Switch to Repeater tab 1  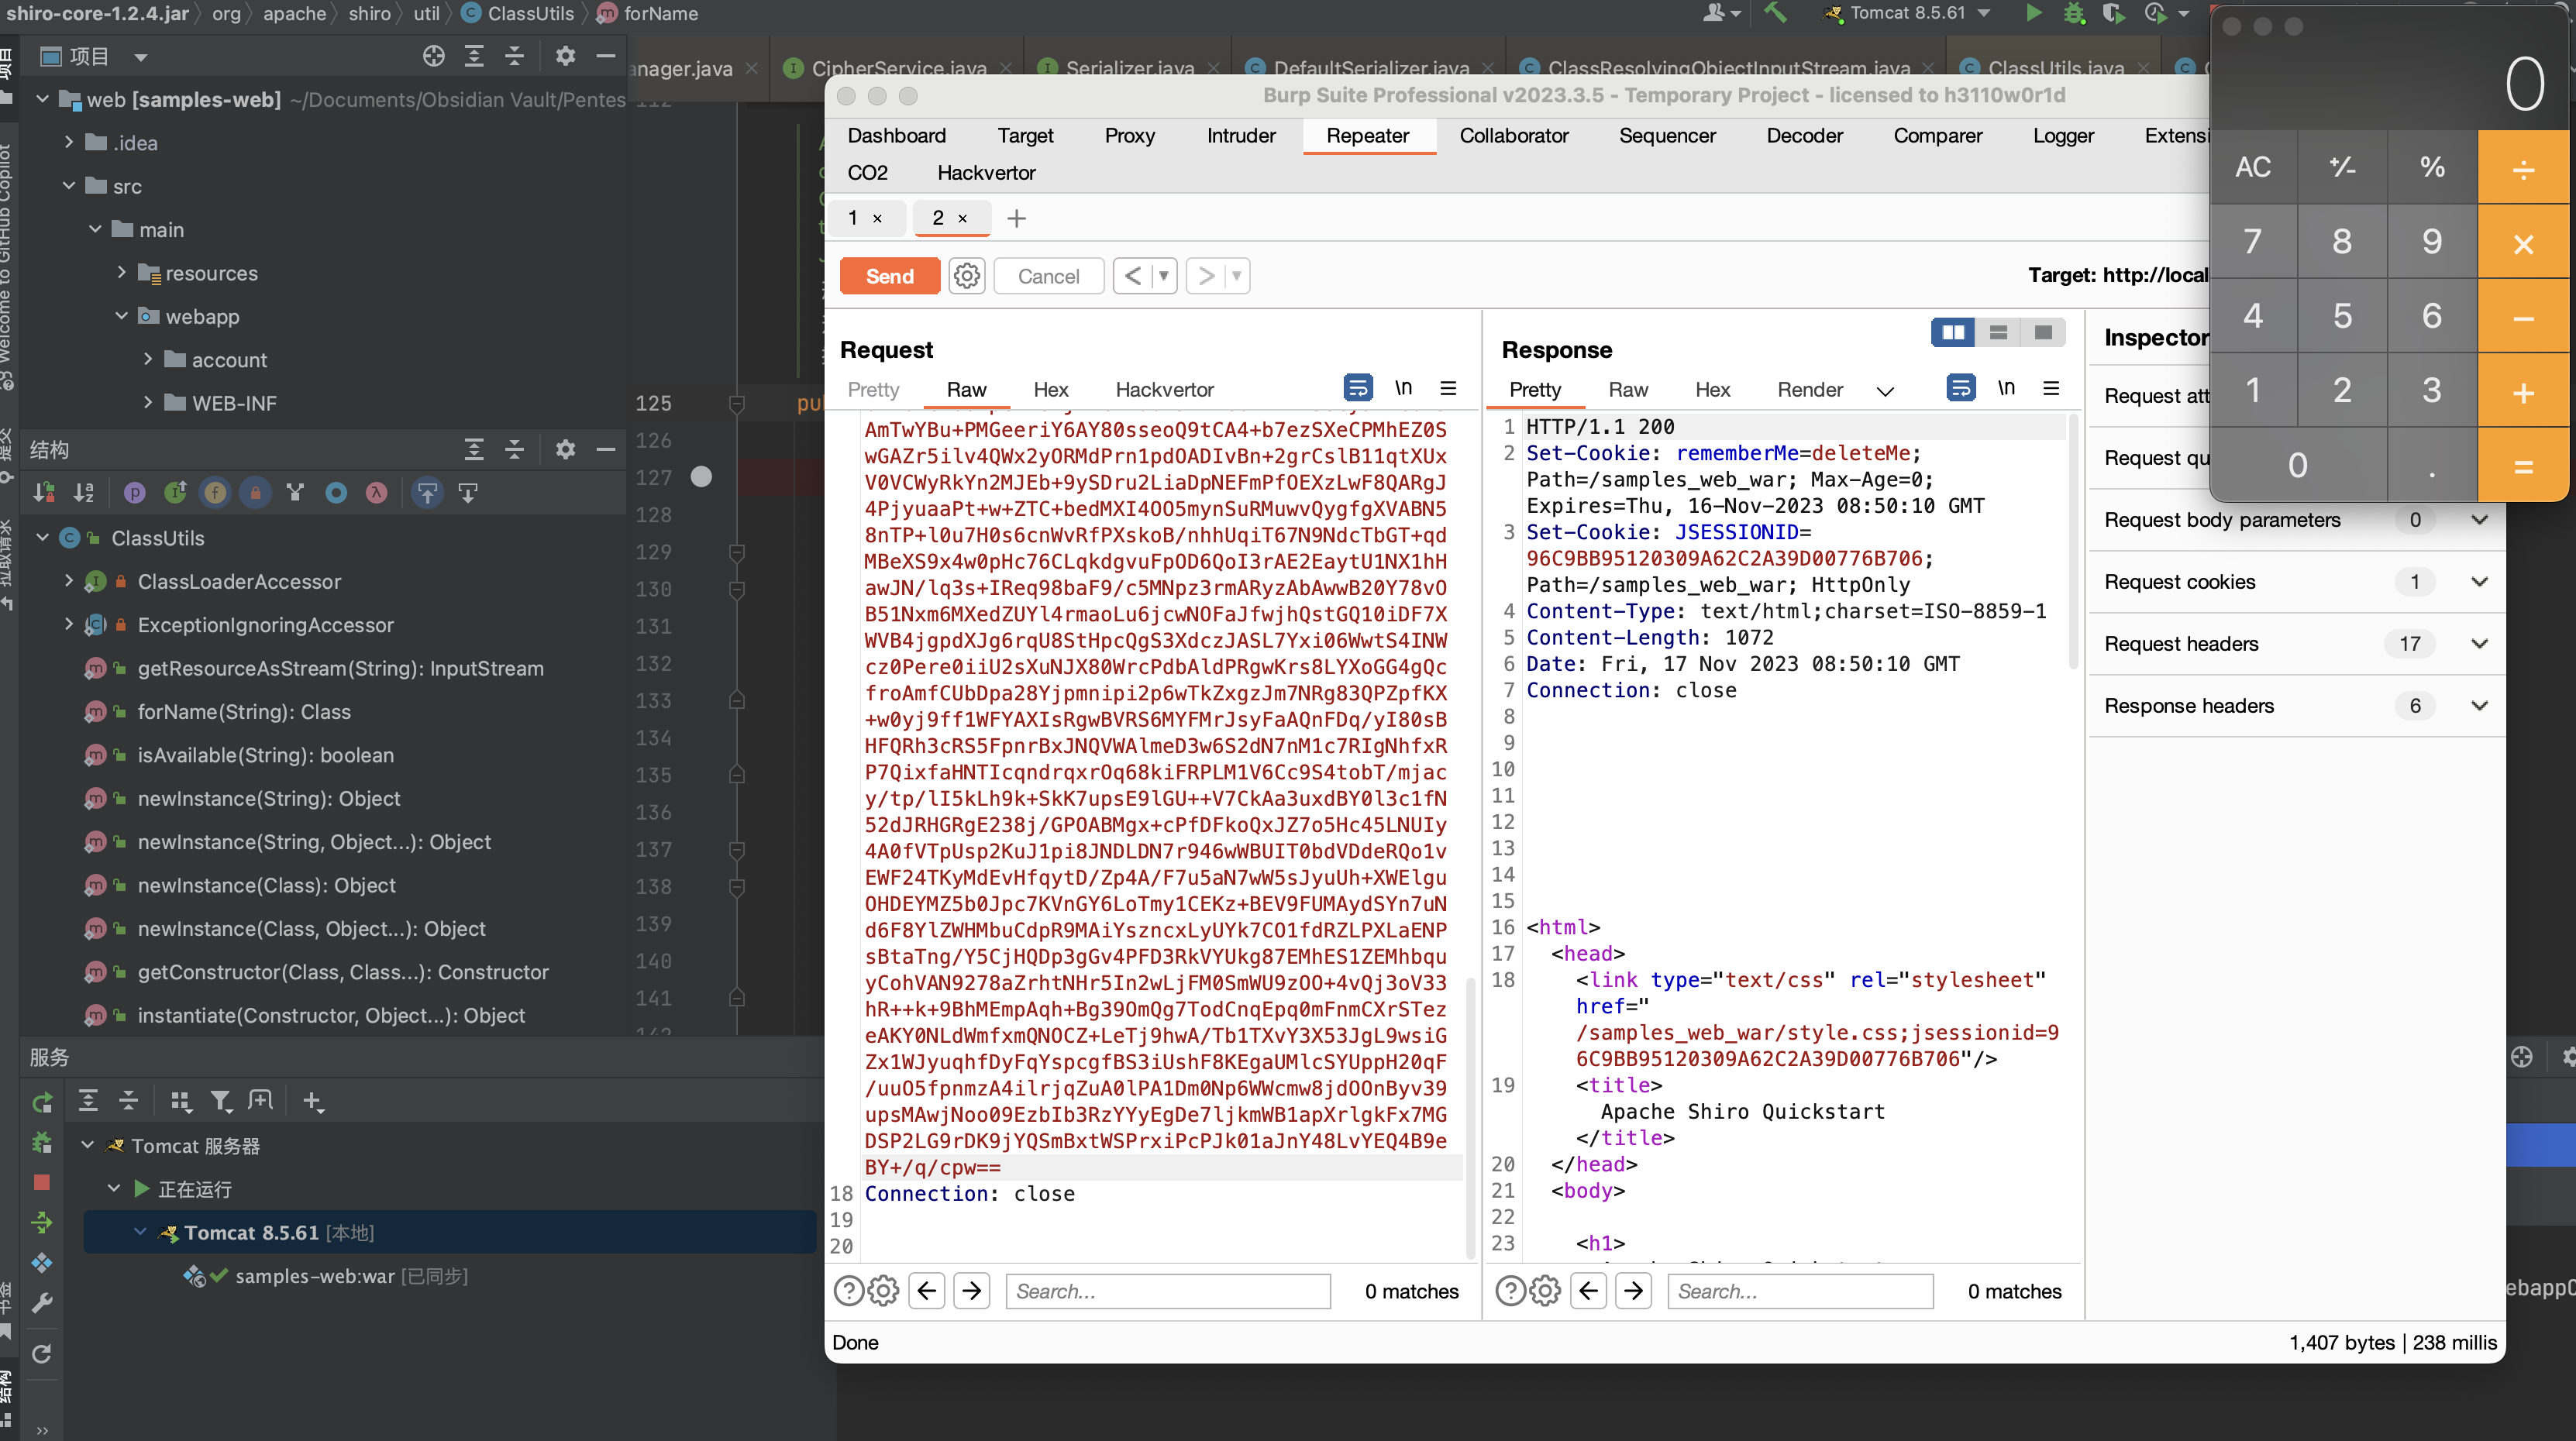[x=853, y=218]
